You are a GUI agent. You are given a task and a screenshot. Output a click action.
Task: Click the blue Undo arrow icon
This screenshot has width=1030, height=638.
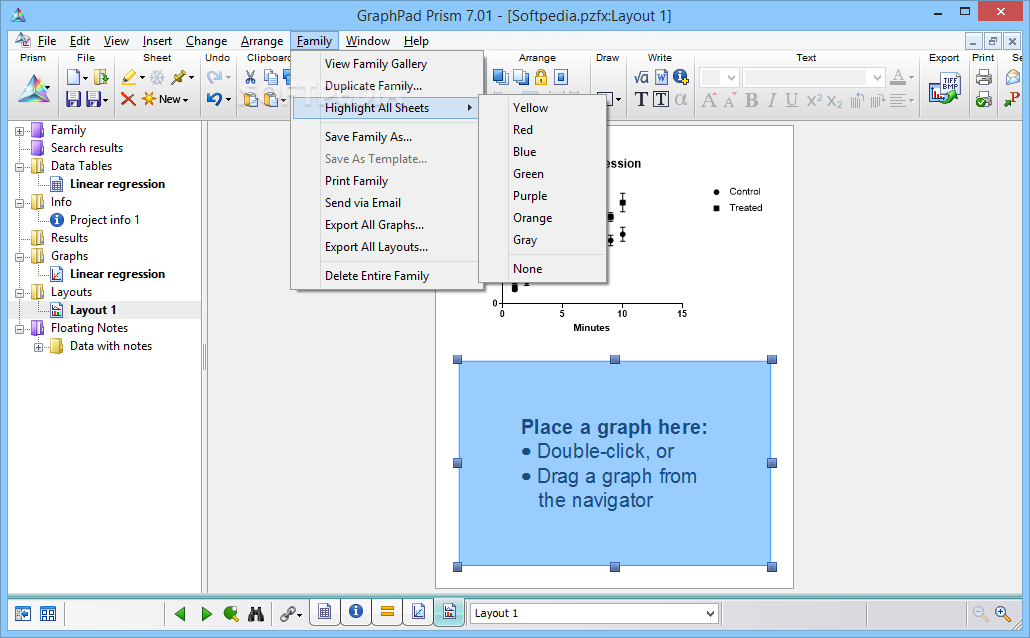(214, 99)
